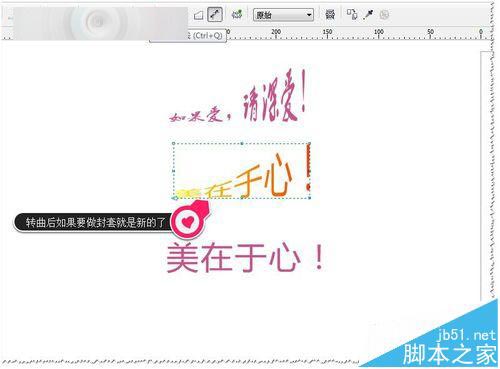500x369 pixels.
Task: Click the left-middle envelope node
Action: (x=174, y=171)
